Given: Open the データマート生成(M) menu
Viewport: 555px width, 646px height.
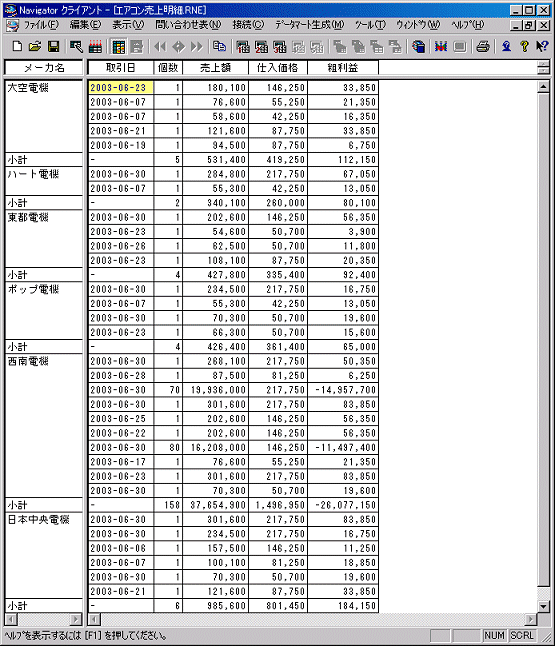Looking at the screenshot, I should point(309,25).
